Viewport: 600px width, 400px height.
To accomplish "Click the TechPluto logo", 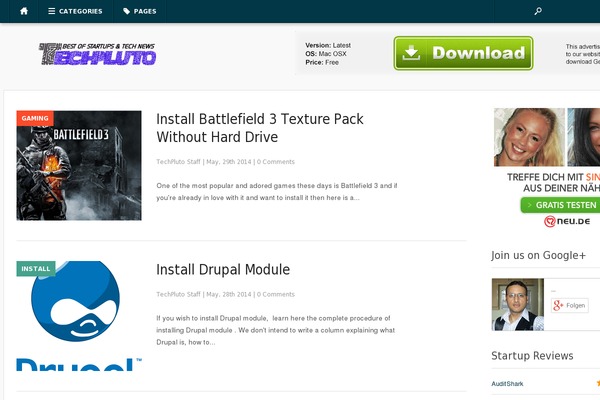I will pyautogui.click(x=98, y=54).
